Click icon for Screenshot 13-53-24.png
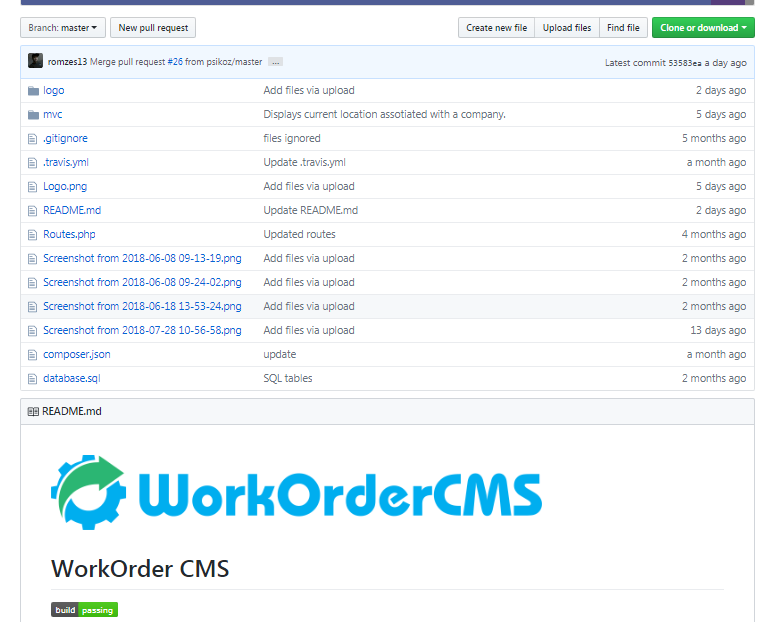 coord(33,307)
